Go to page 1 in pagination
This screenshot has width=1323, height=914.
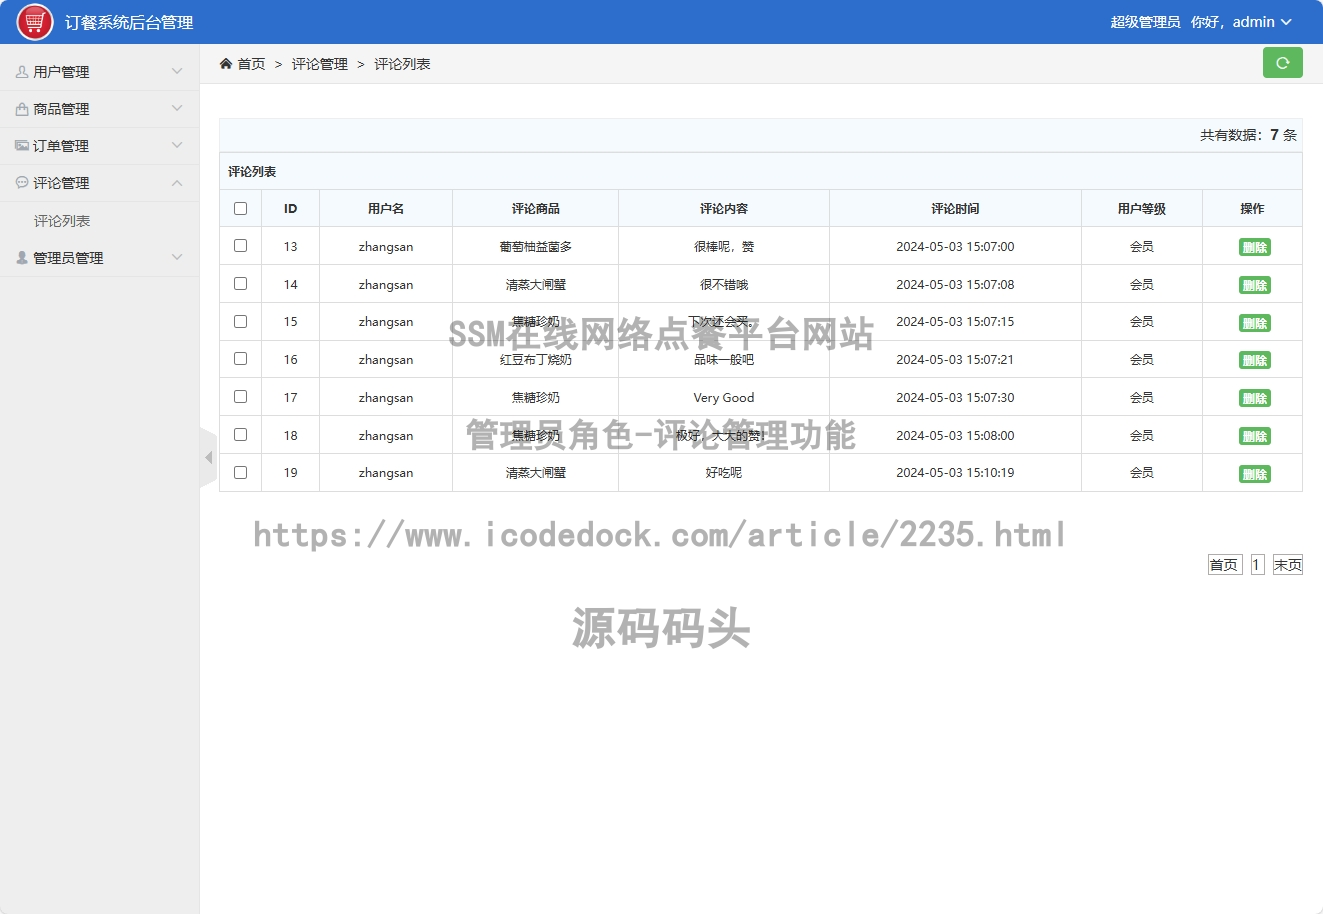coord(1257,565)
